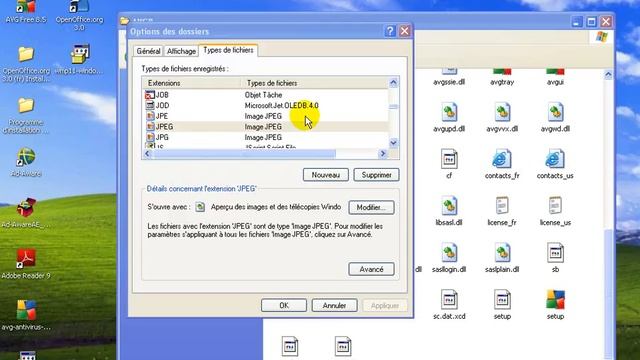Image resolution: width=640 pixels, height=360 pixels.
Task: Select avgvvx.dll in the Explorer window
Action: pos(502,118)
